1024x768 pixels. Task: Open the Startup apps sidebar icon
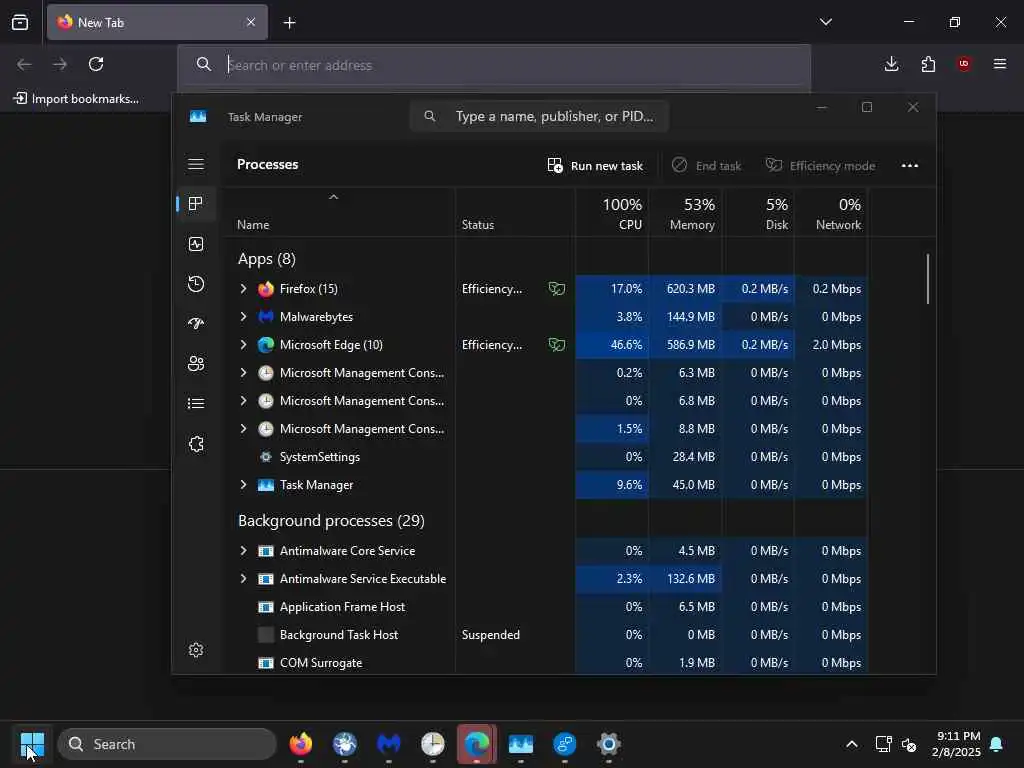[x=196, y=323]
